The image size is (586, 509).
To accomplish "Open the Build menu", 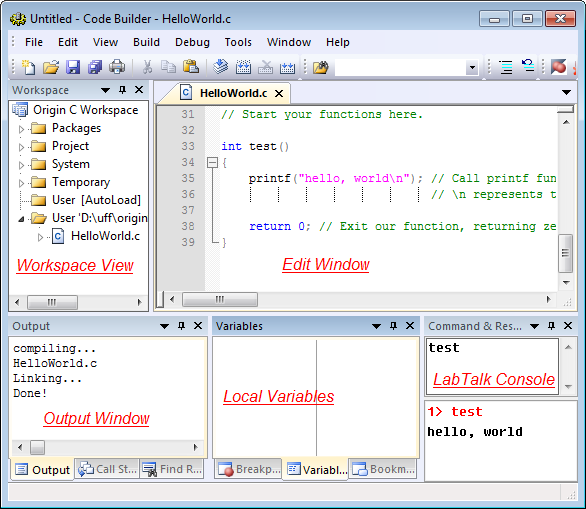I will [x=146, y=42].
